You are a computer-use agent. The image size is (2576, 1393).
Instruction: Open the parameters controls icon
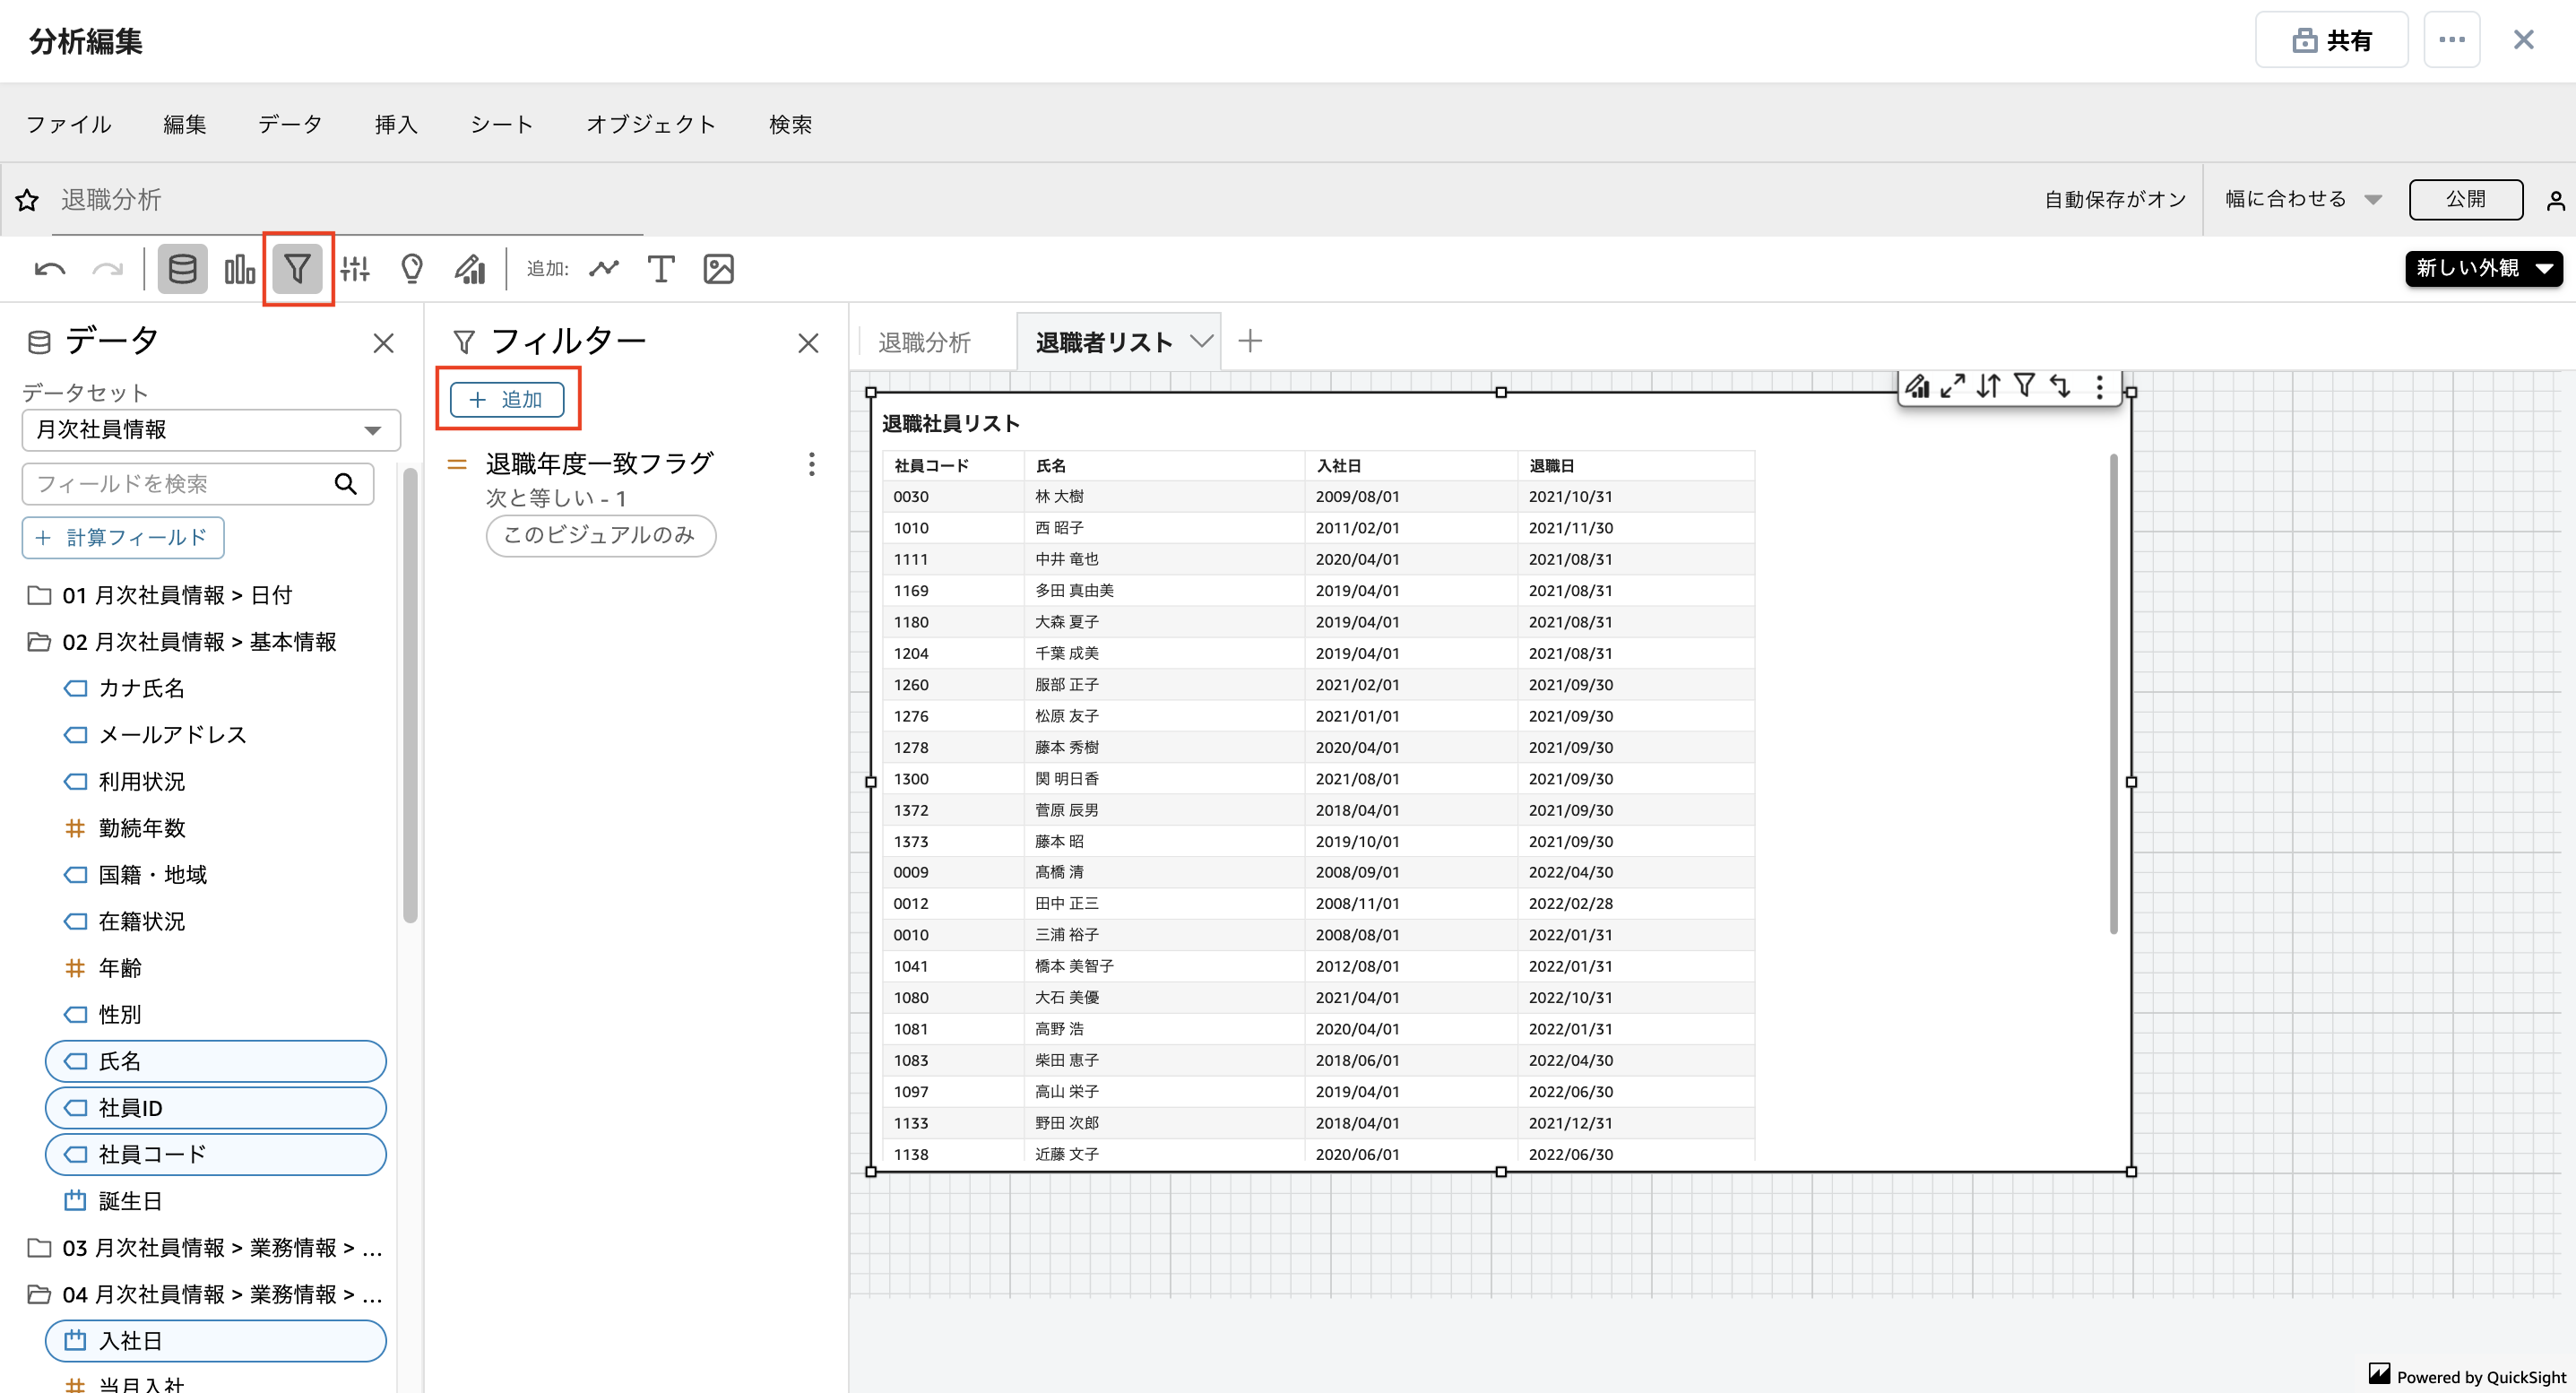point(355,268)
